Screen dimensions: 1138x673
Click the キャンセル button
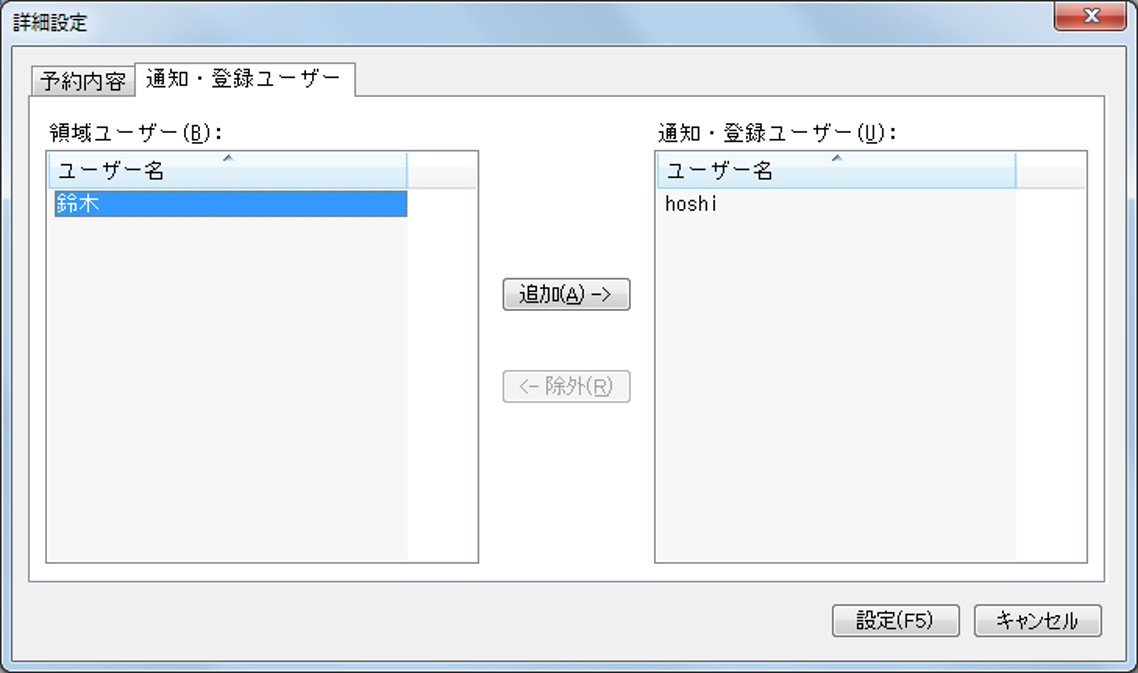(x=1038, y=621)
